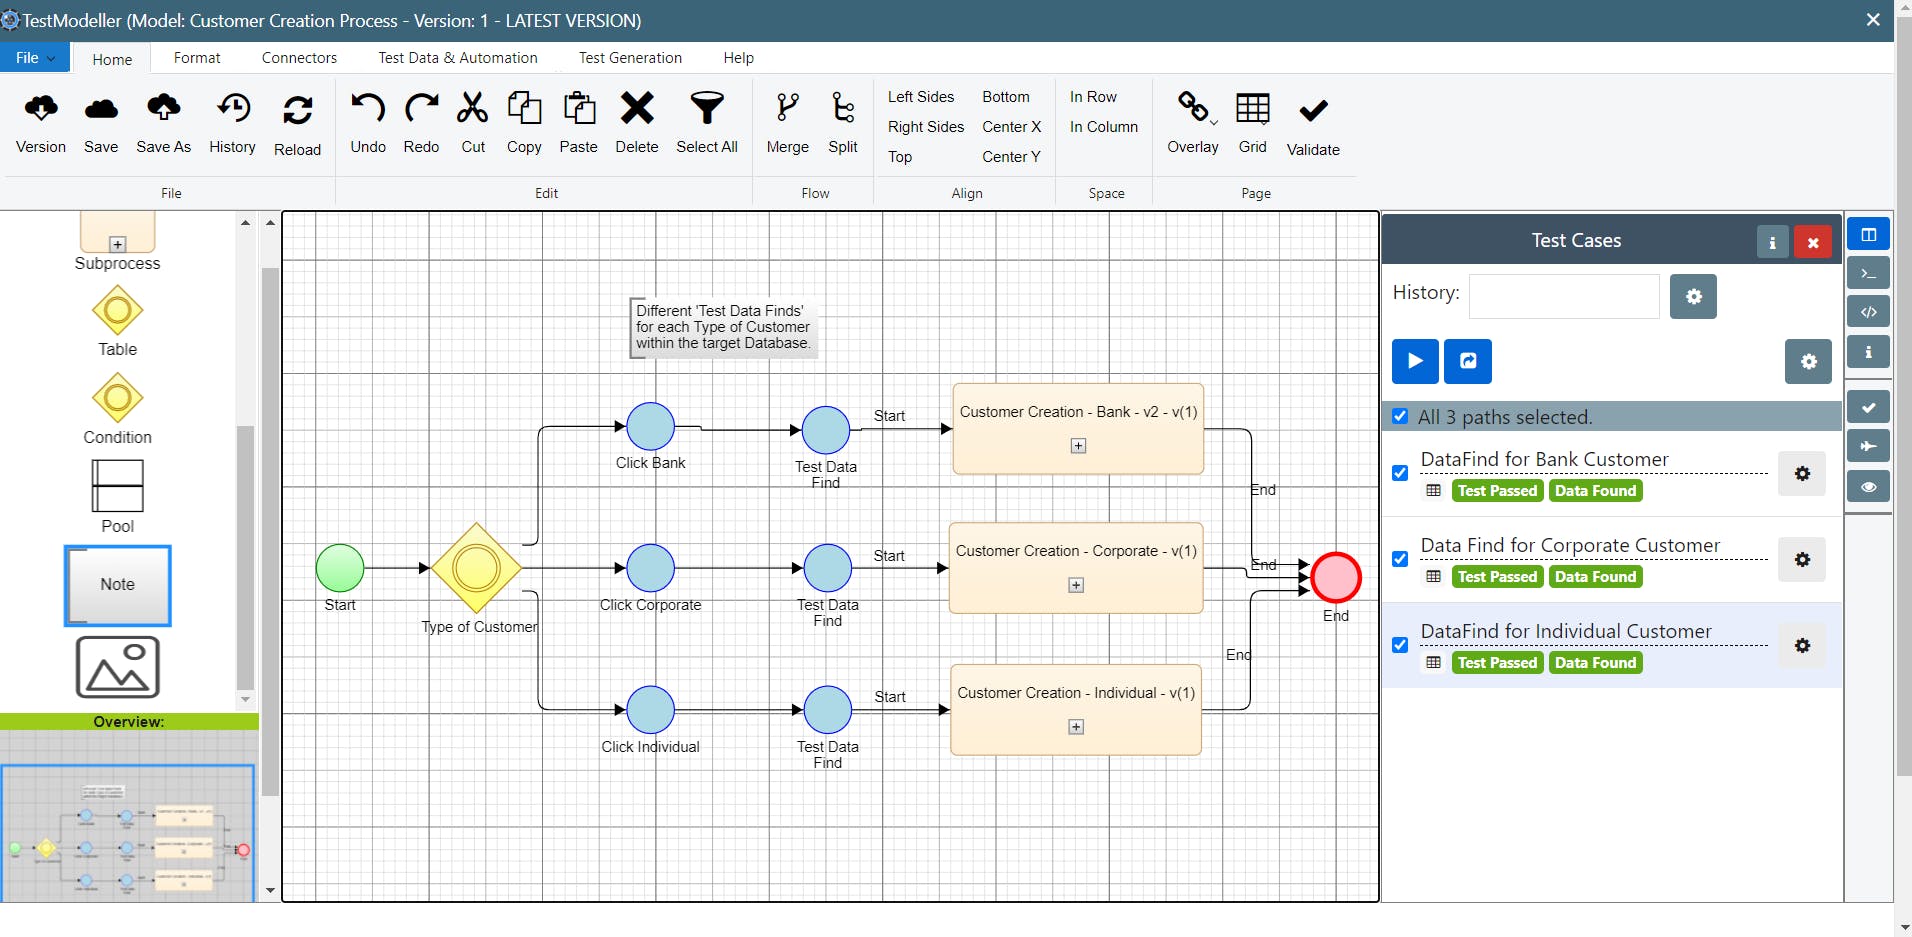Click the In Column spacing option
Screen dimensions: 1912x937
1103,127
